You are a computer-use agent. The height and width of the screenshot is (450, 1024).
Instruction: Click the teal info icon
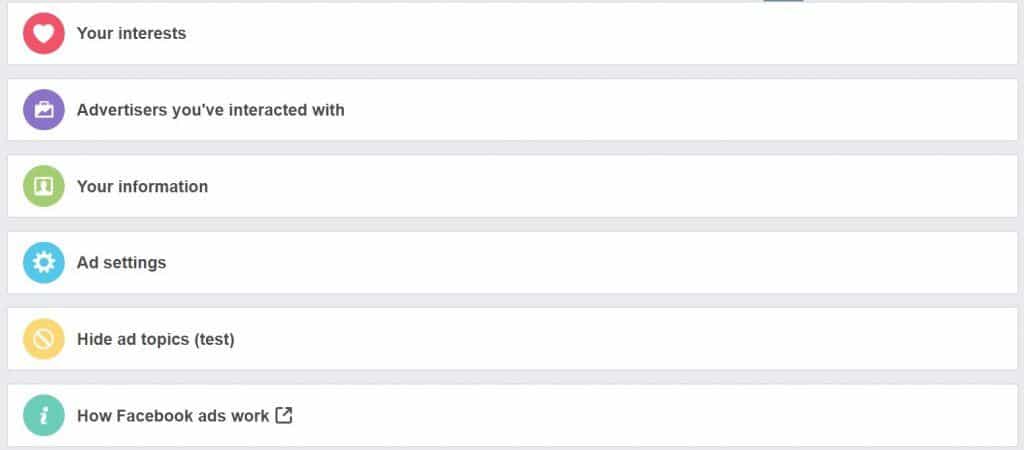tap(44, 415)
